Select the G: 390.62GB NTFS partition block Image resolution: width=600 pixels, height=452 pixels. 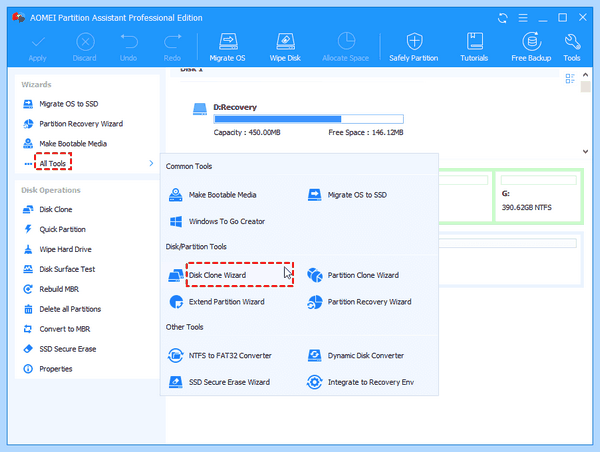pyautogui.click(x=539, y=196)
